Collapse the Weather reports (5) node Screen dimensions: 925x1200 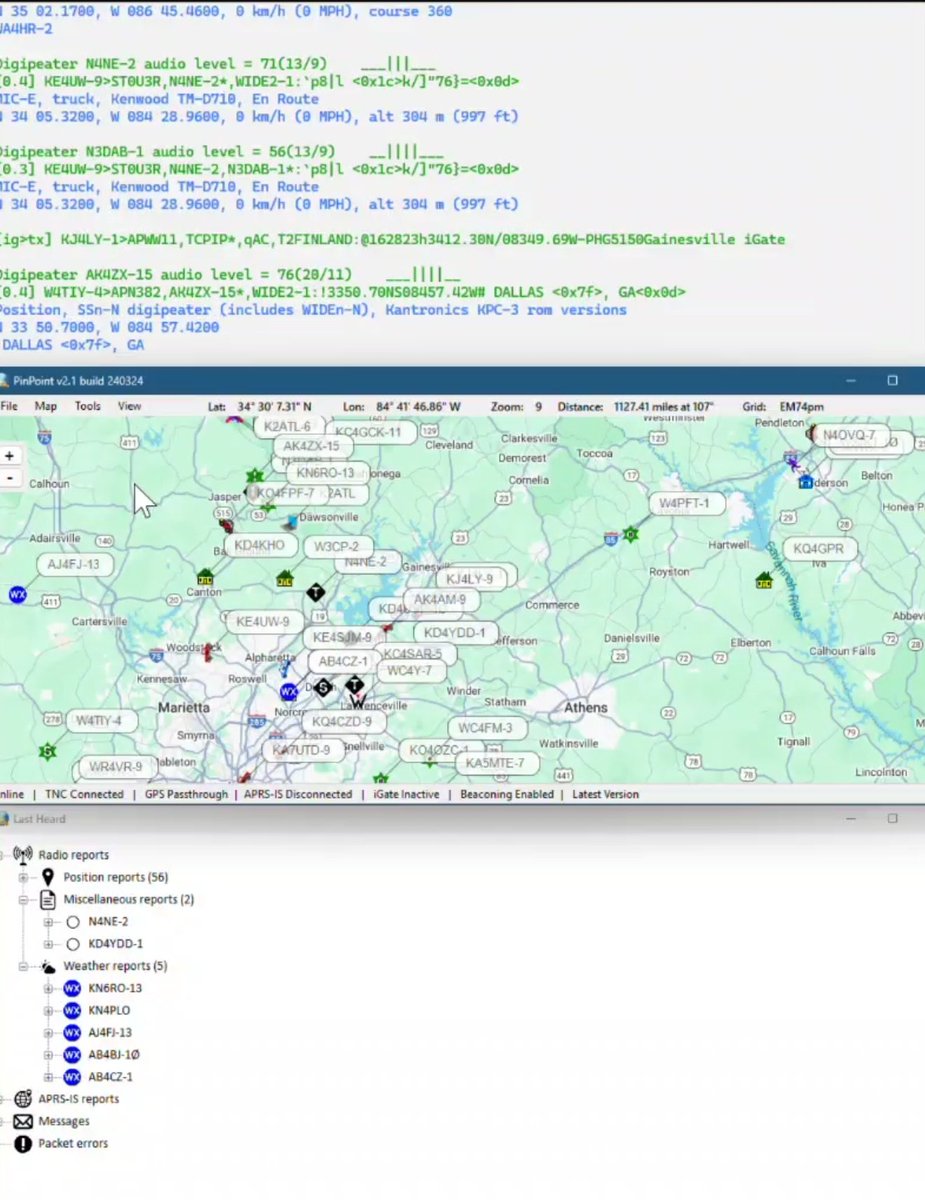pyautogui.click(x=23, y=967)
